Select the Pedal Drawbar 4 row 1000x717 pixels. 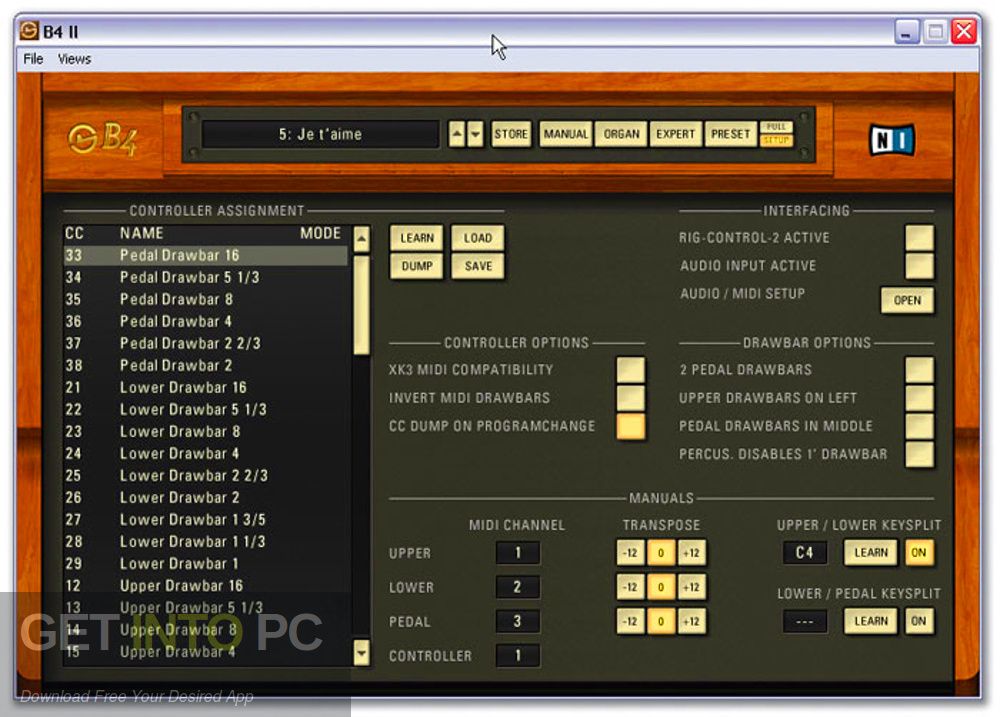pyautogui.click(x=206, y=322)
